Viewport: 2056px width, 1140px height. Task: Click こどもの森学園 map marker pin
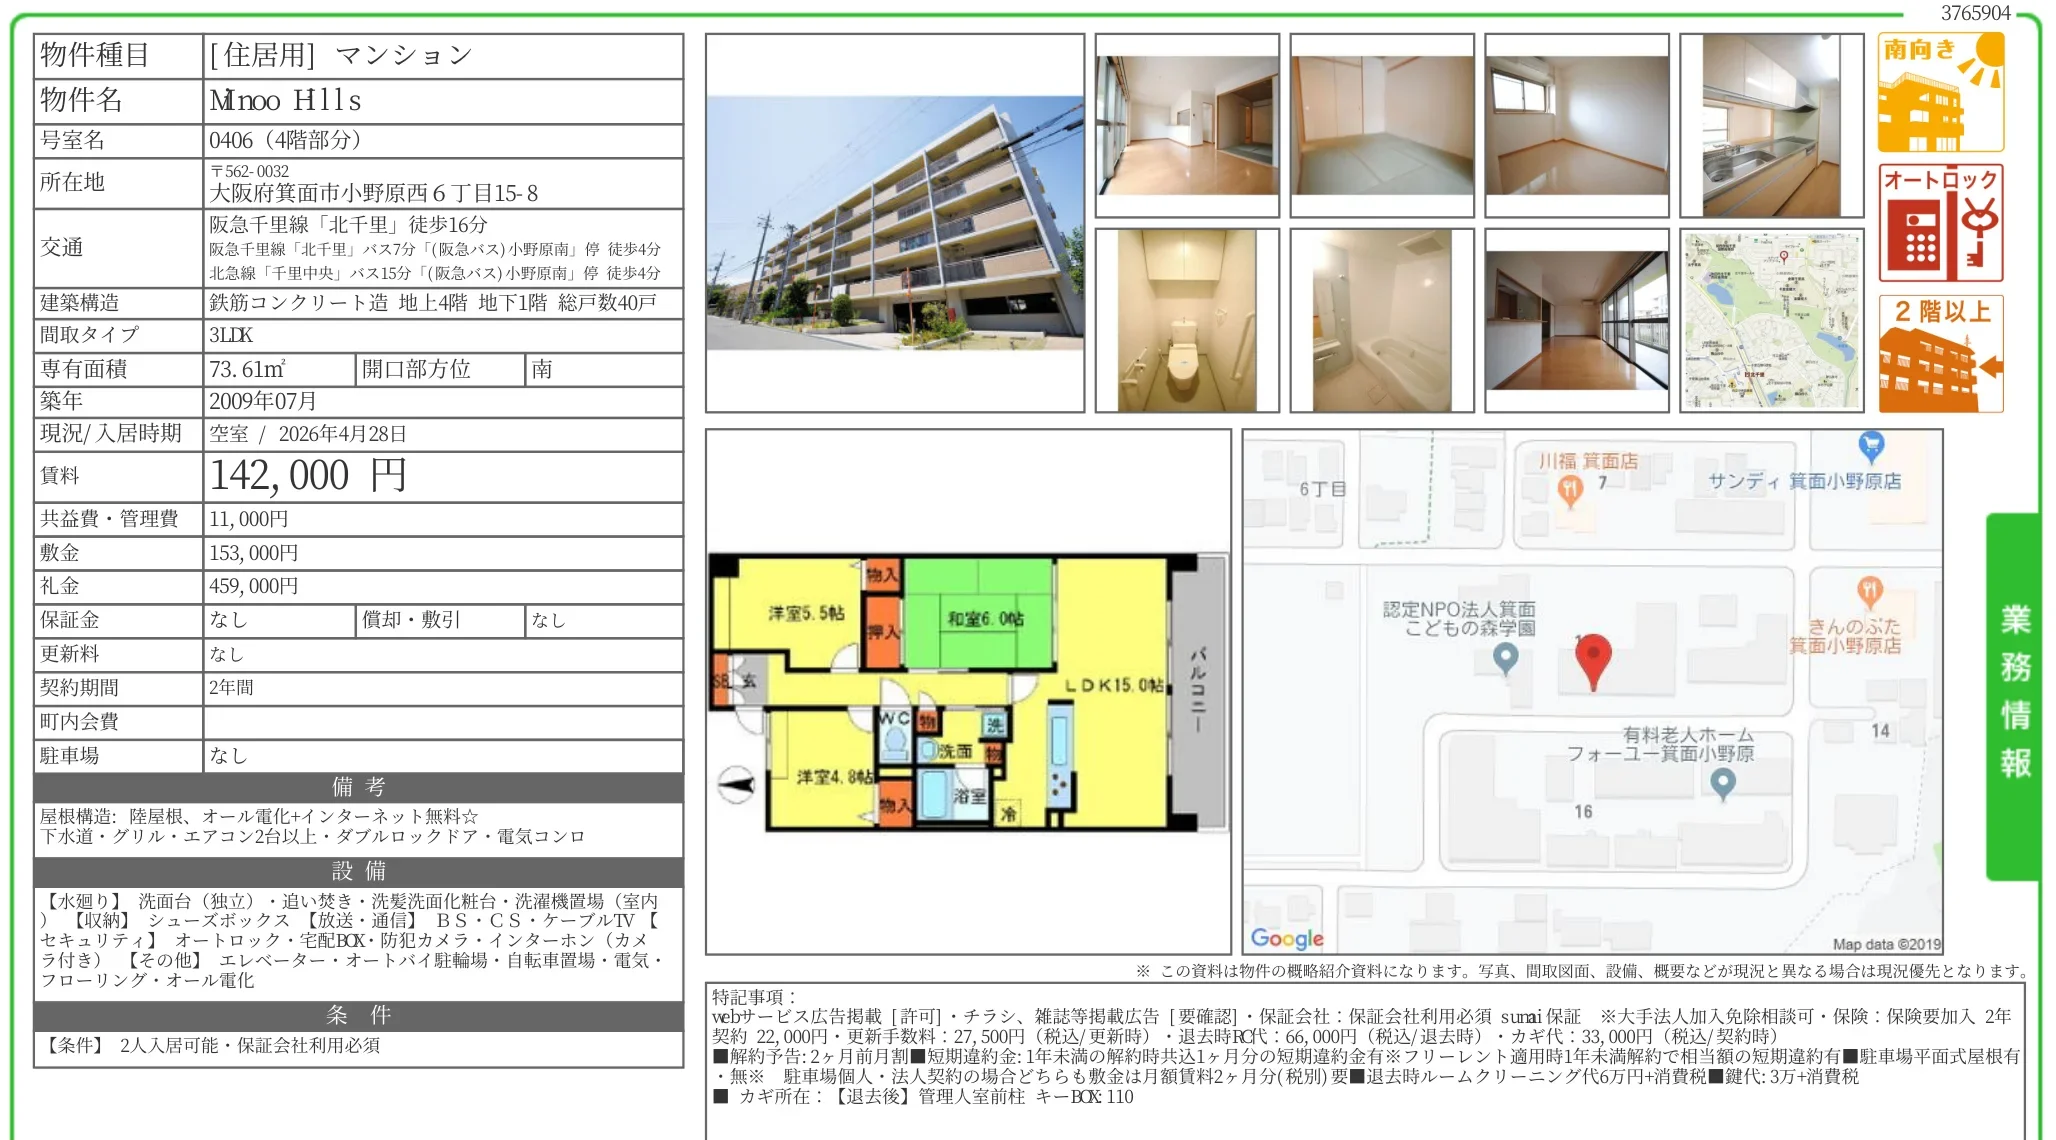(x=1505, y=658)
